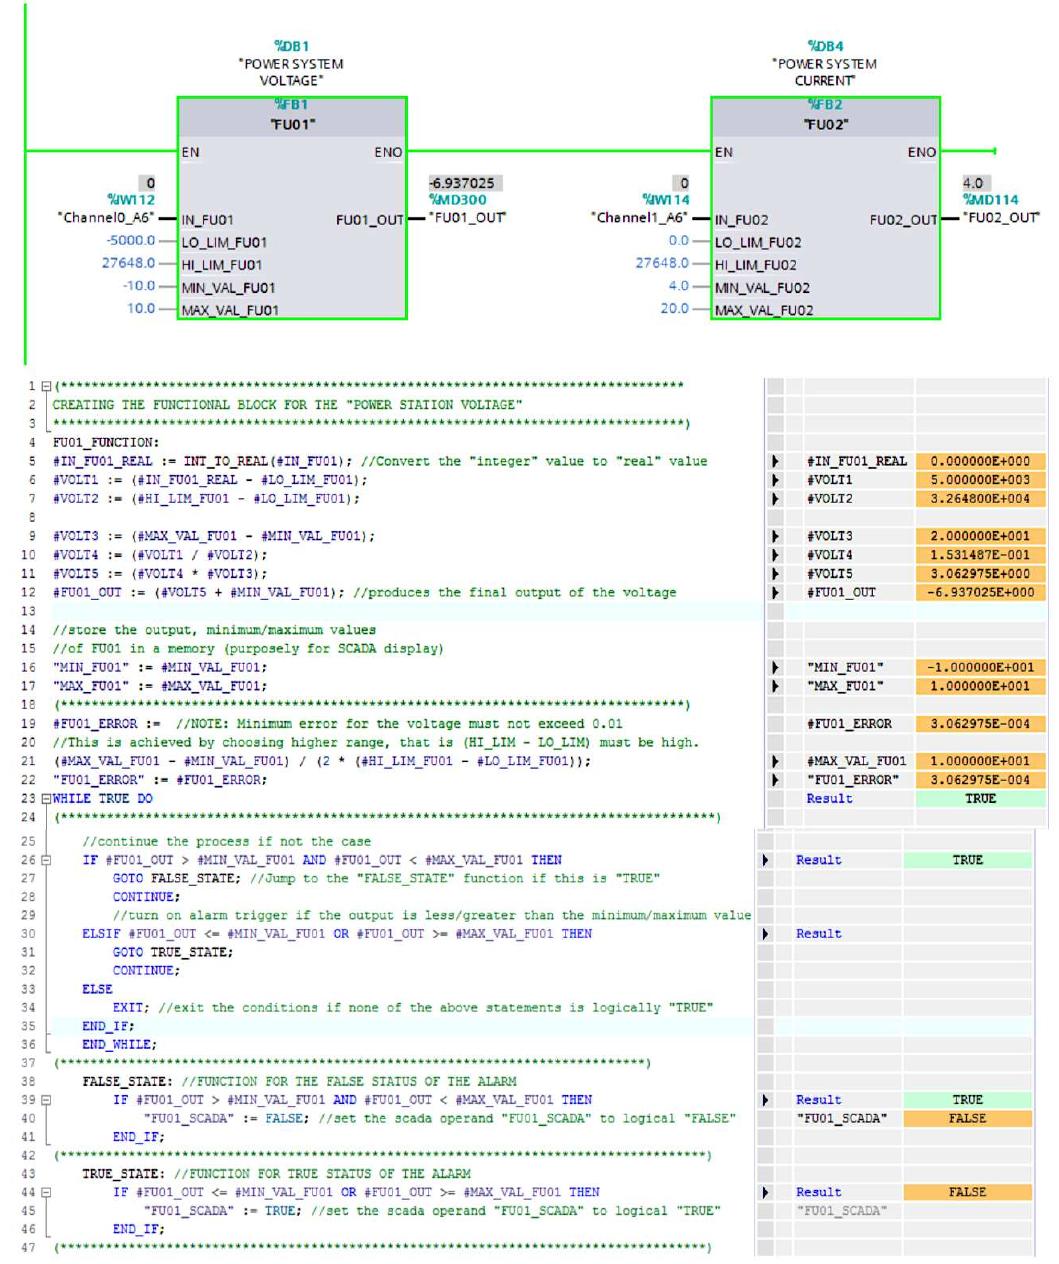Click the arrow icon for line 30 Result
The height and width of the screenshot is (1264, 1059).
click(765, 934)
